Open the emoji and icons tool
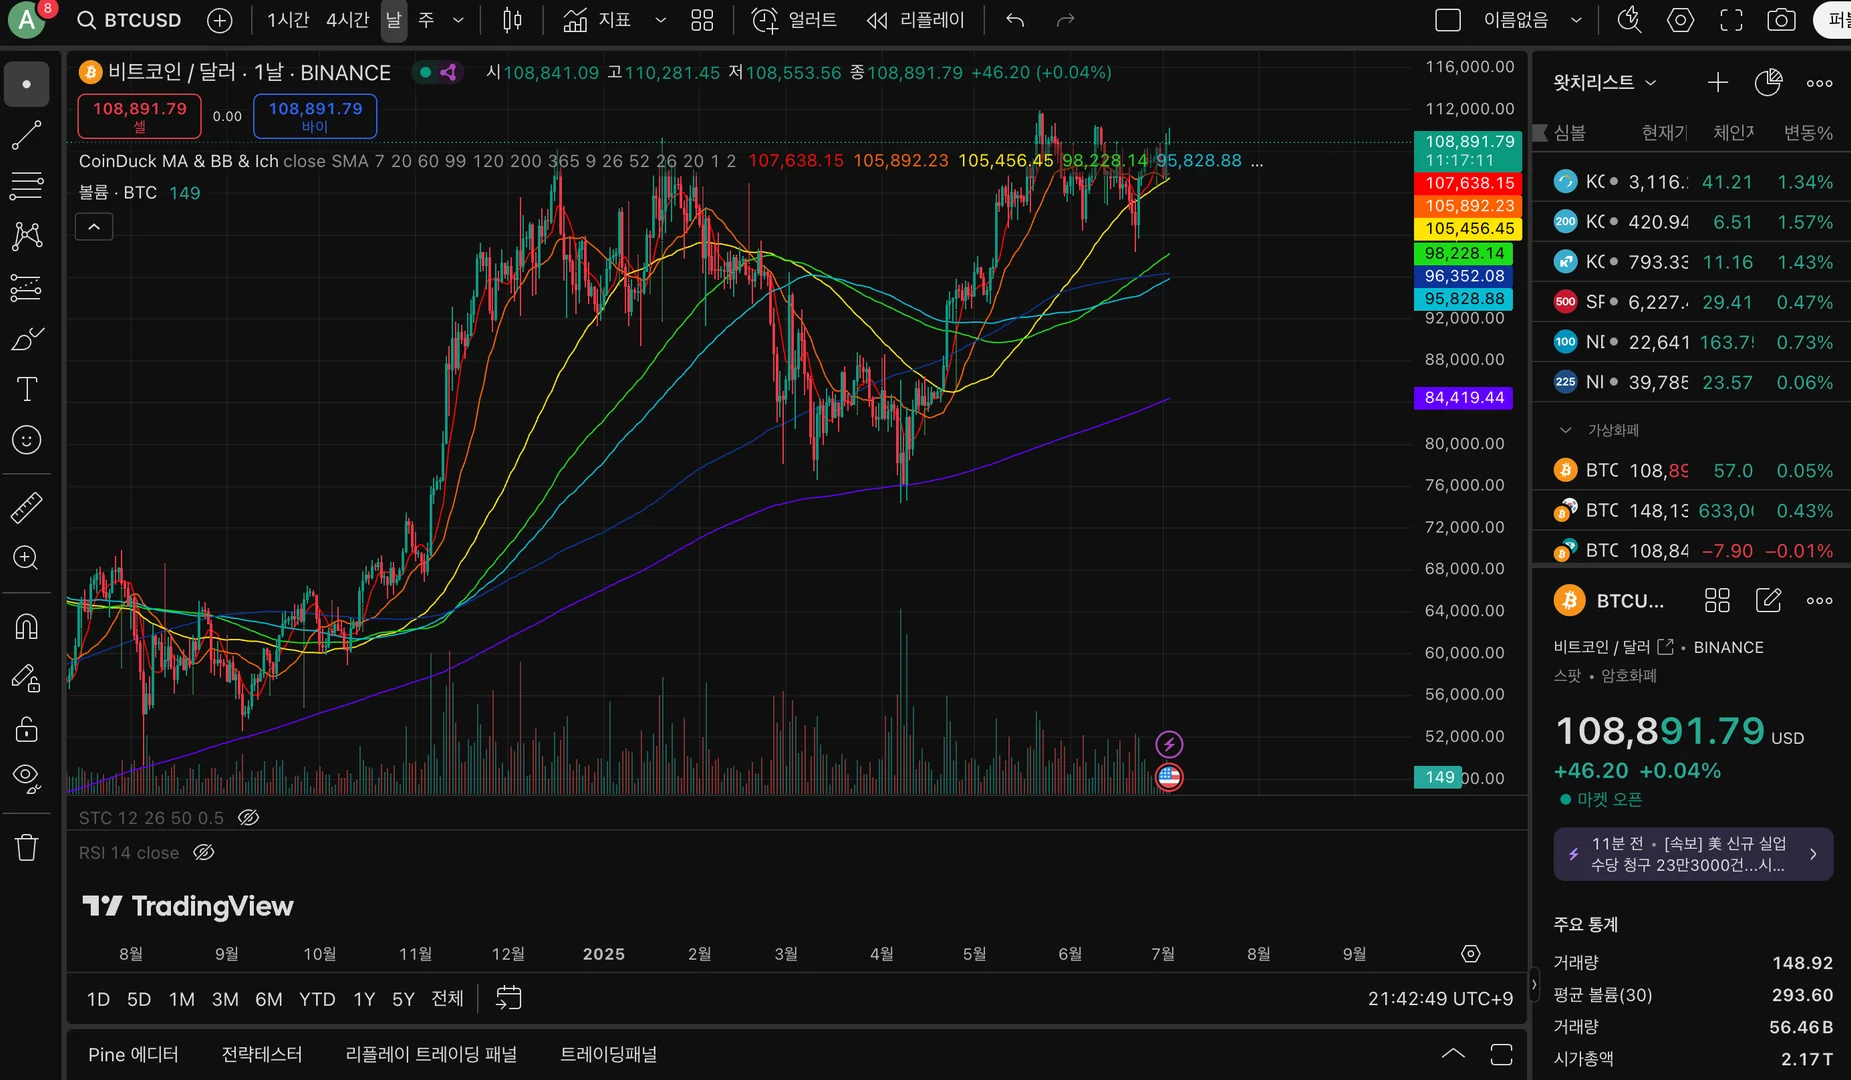 27,440
